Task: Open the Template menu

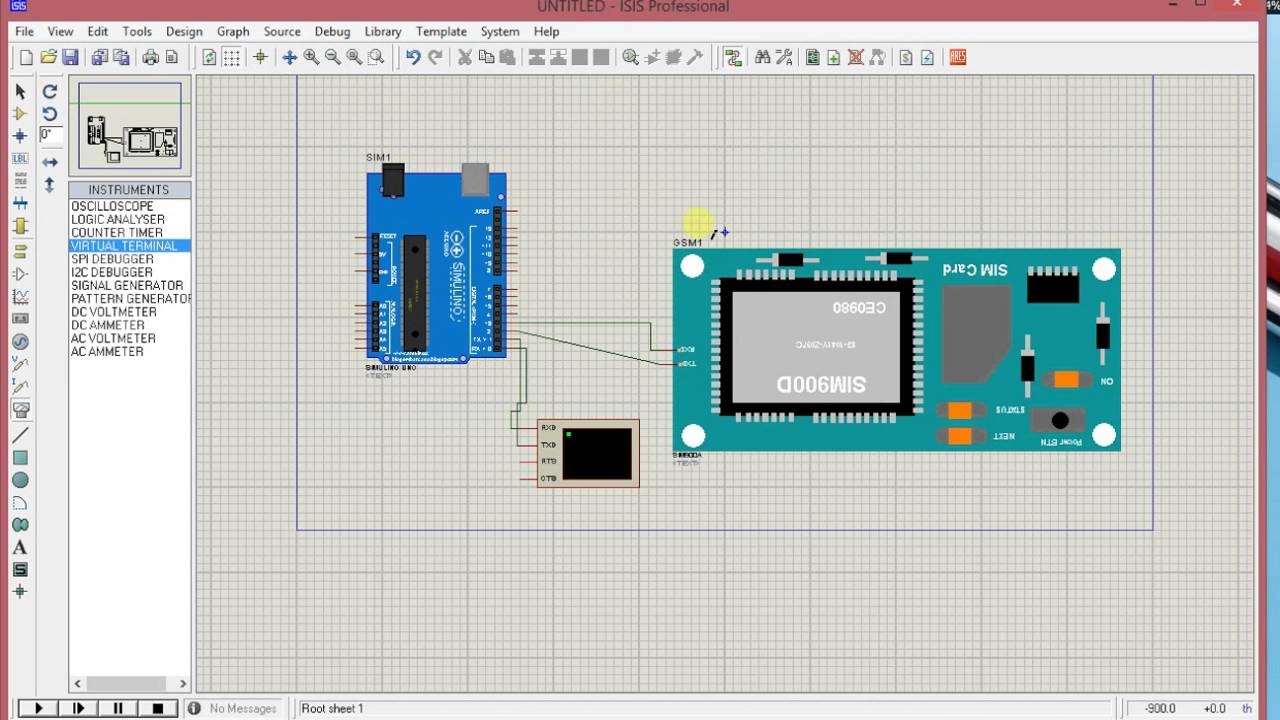Action: 441,31
